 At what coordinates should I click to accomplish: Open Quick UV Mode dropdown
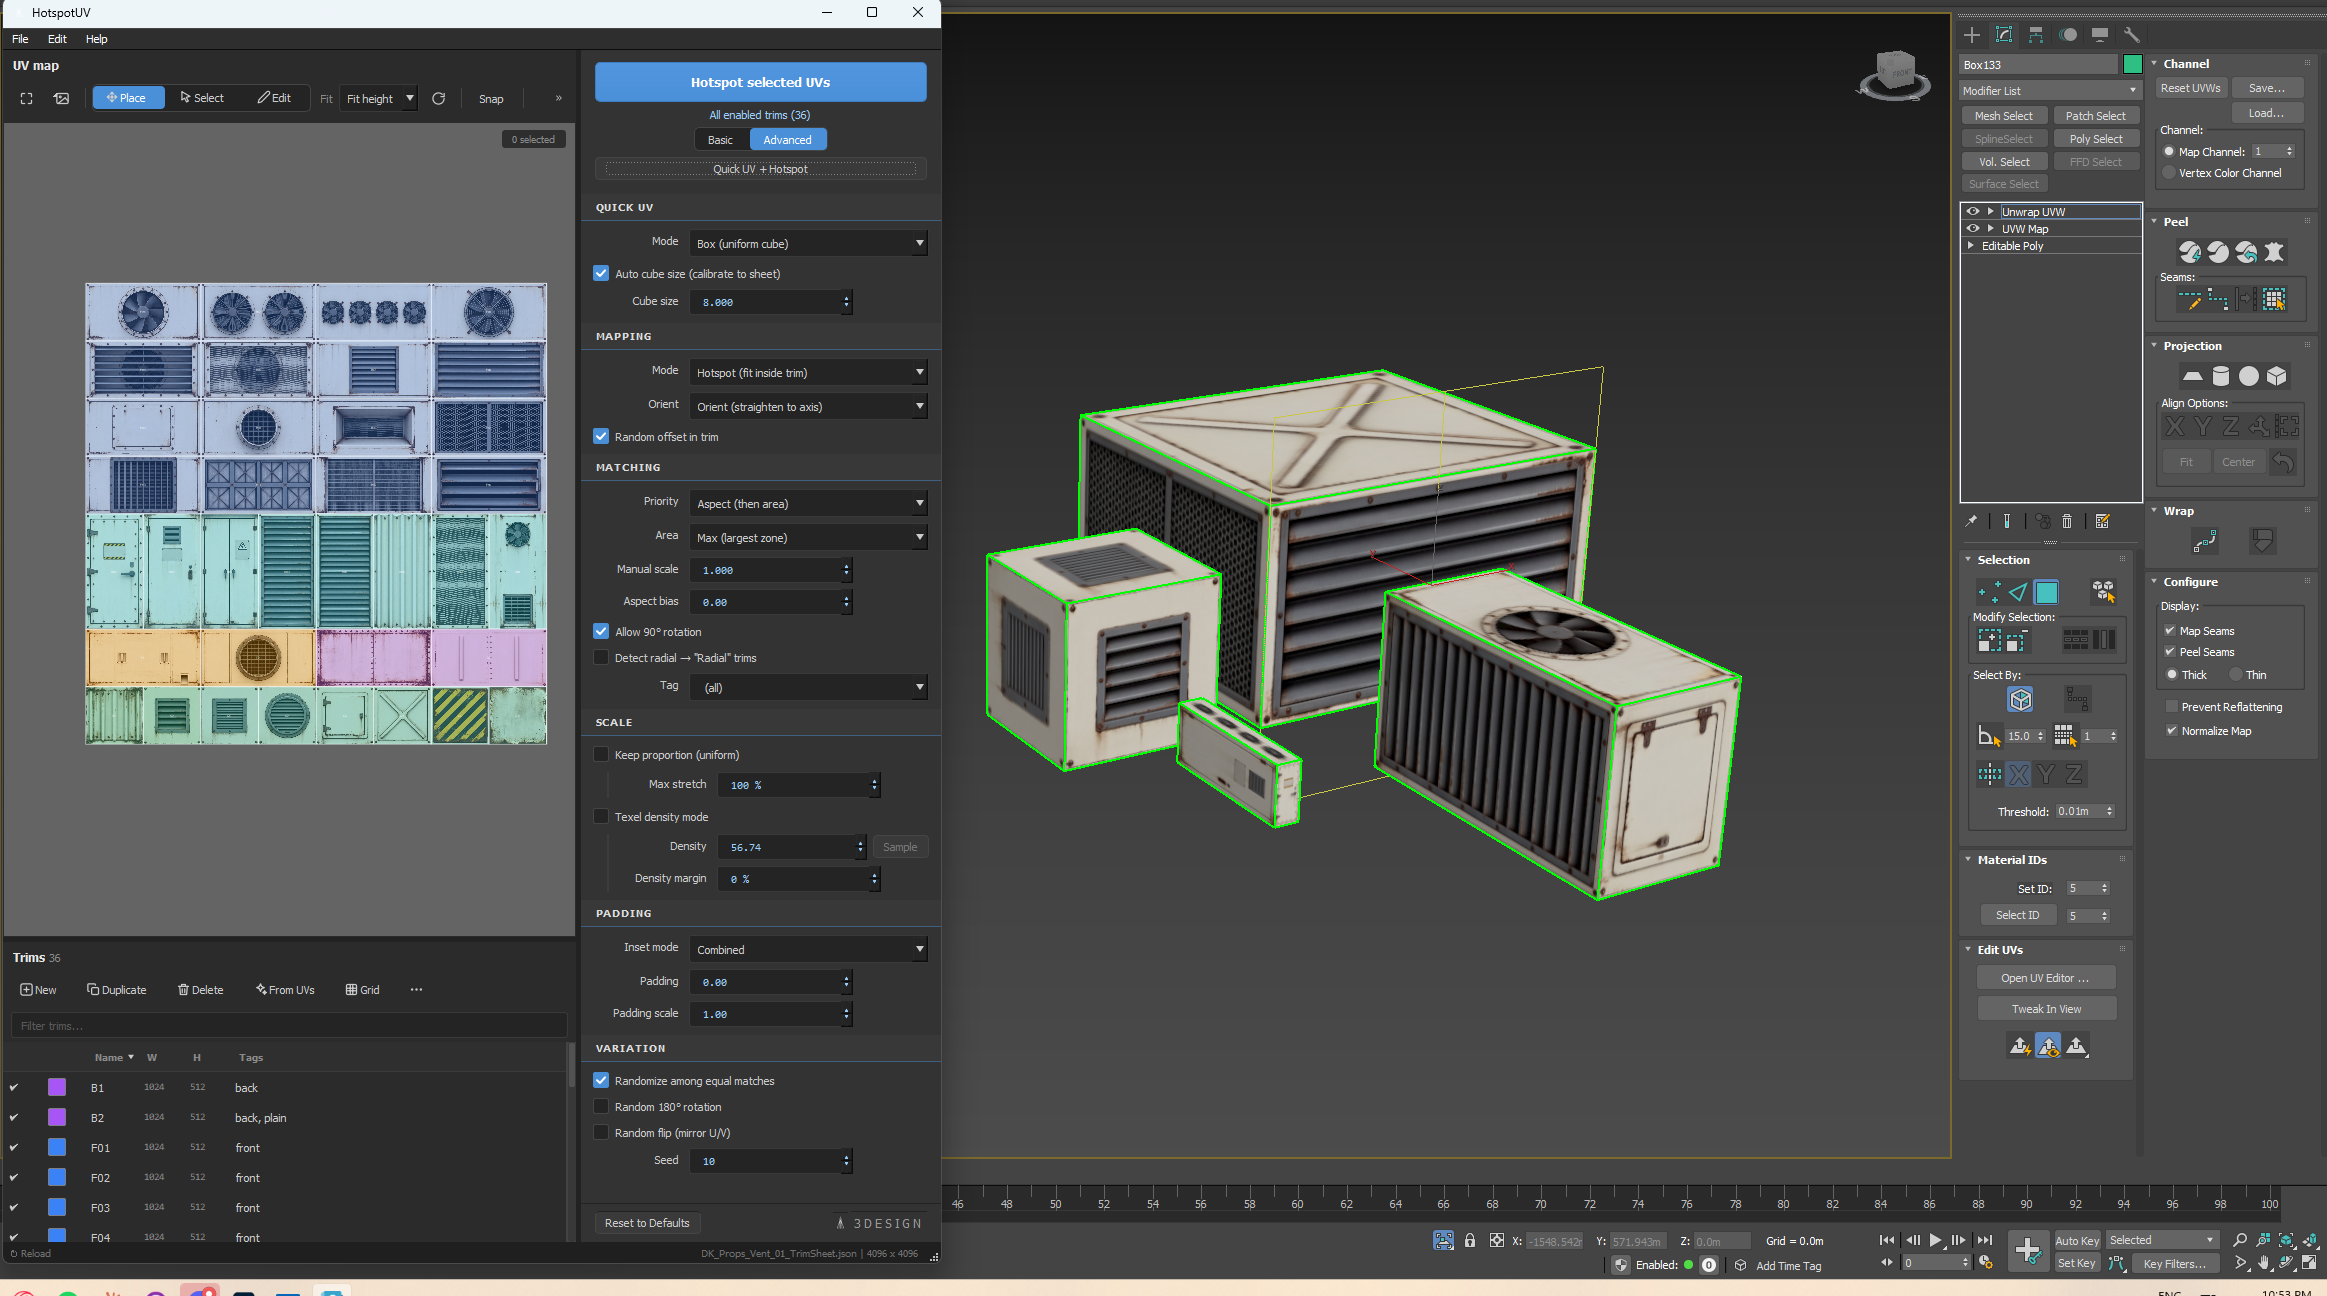[x=809, y=243]
